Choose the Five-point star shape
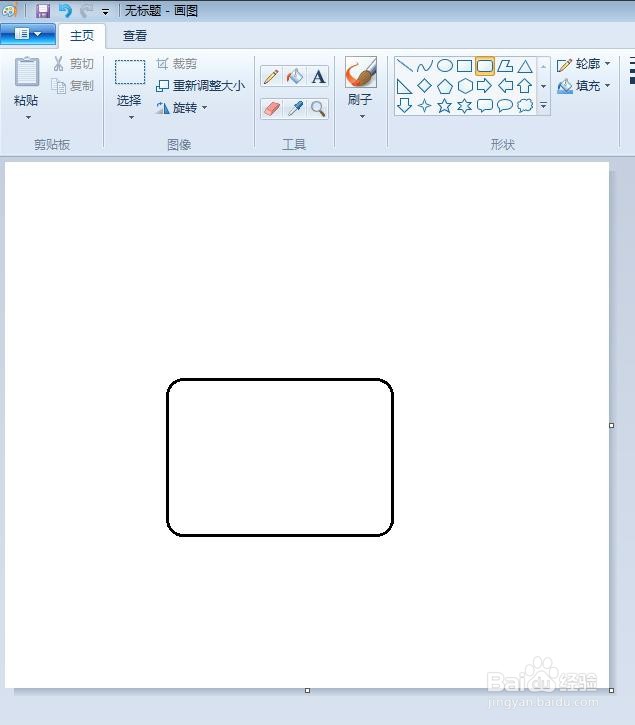The width and height of the screenshot is (635, 725). tap(445, 105)
